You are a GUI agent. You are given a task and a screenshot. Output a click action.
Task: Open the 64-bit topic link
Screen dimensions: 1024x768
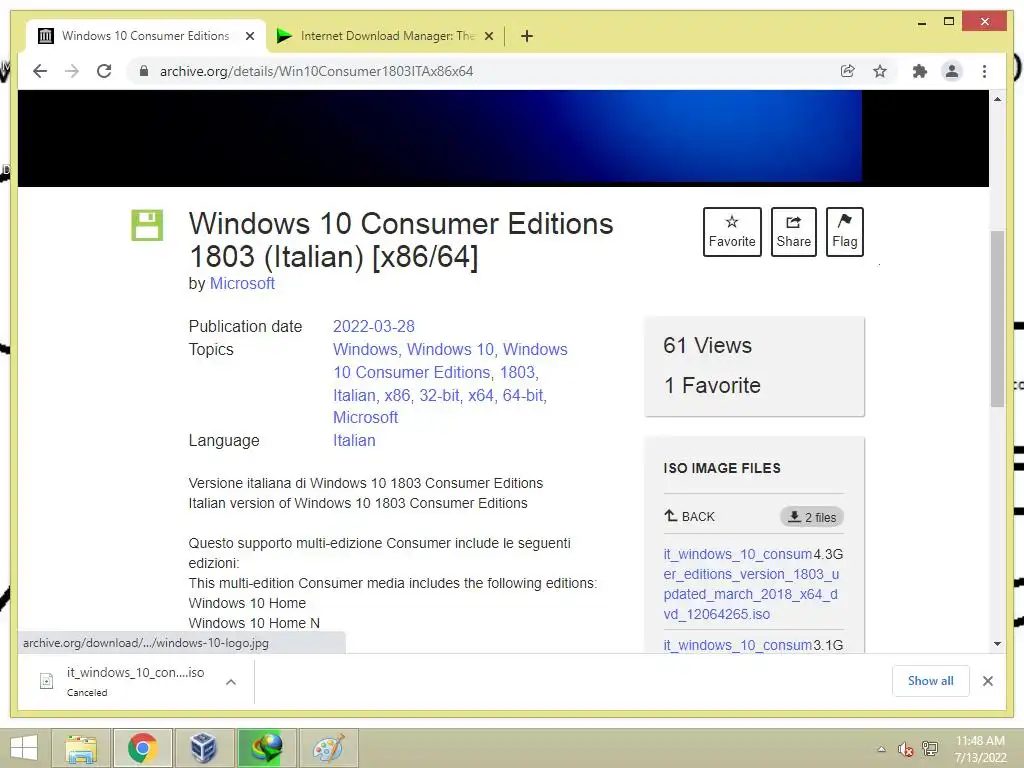(x=523, y=395)
